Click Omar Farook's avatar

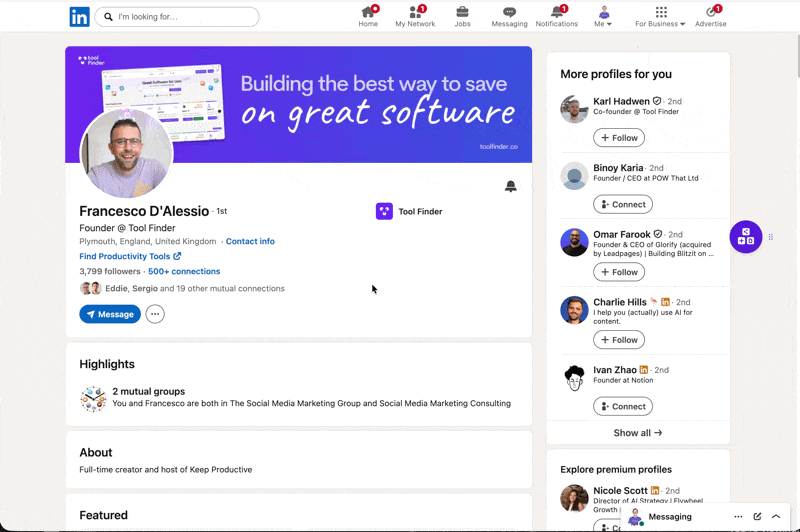pyautogui.click(x=574, y=242)
